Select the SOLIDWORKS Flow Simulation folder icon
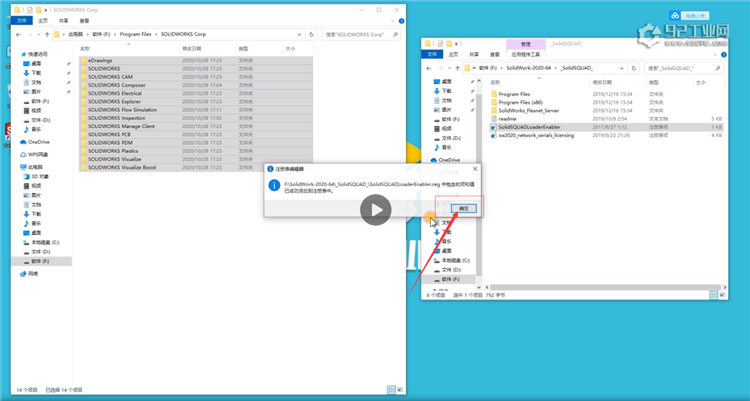Image resolution: width=750 pixels, height=401 pixels. coord(83,110)
